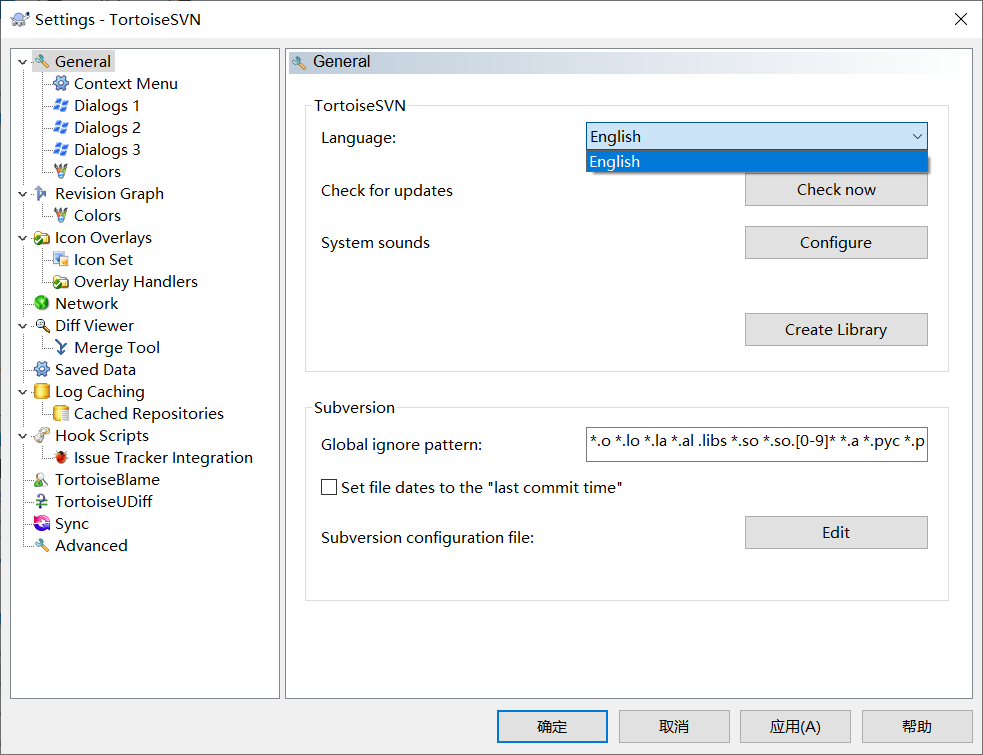Click the General wrench icon in tree
The image size is (983, 755).
pyautogui.click(x=42, y=61)
